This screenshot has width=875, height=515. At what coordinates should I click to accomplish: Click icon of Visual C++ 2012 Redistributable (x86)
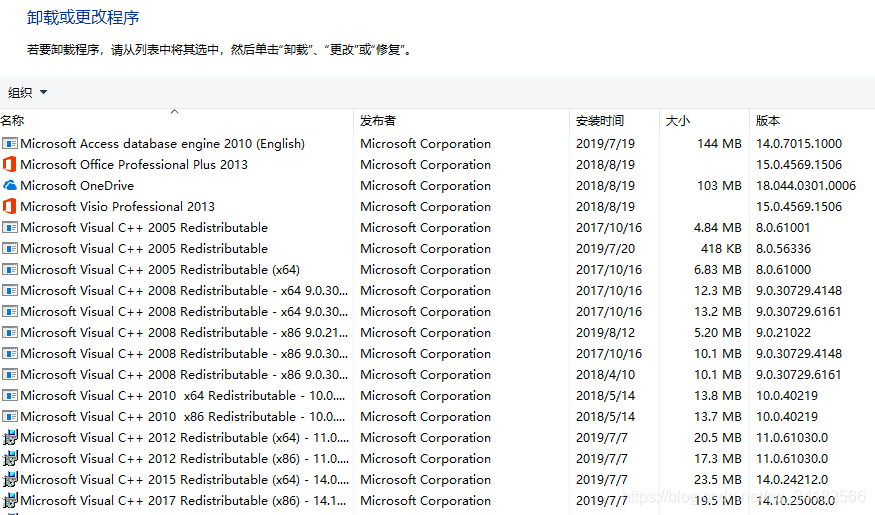10,459
